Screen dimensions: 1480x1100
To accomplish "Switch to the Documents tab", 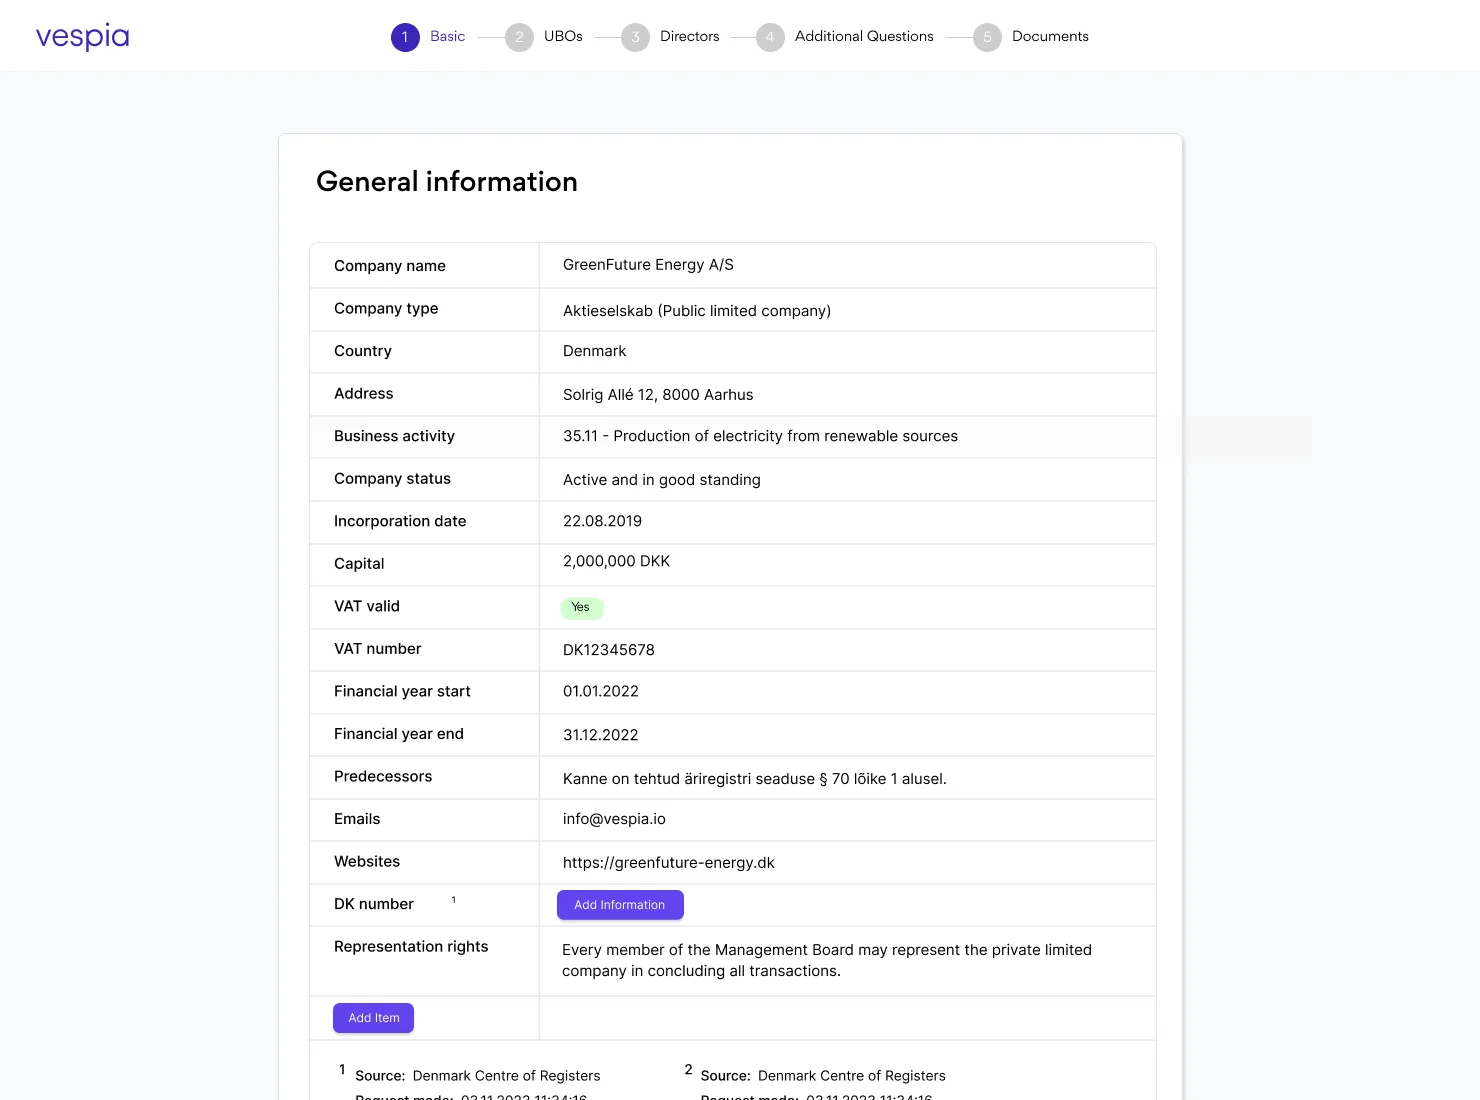I will click(1049, 36).
